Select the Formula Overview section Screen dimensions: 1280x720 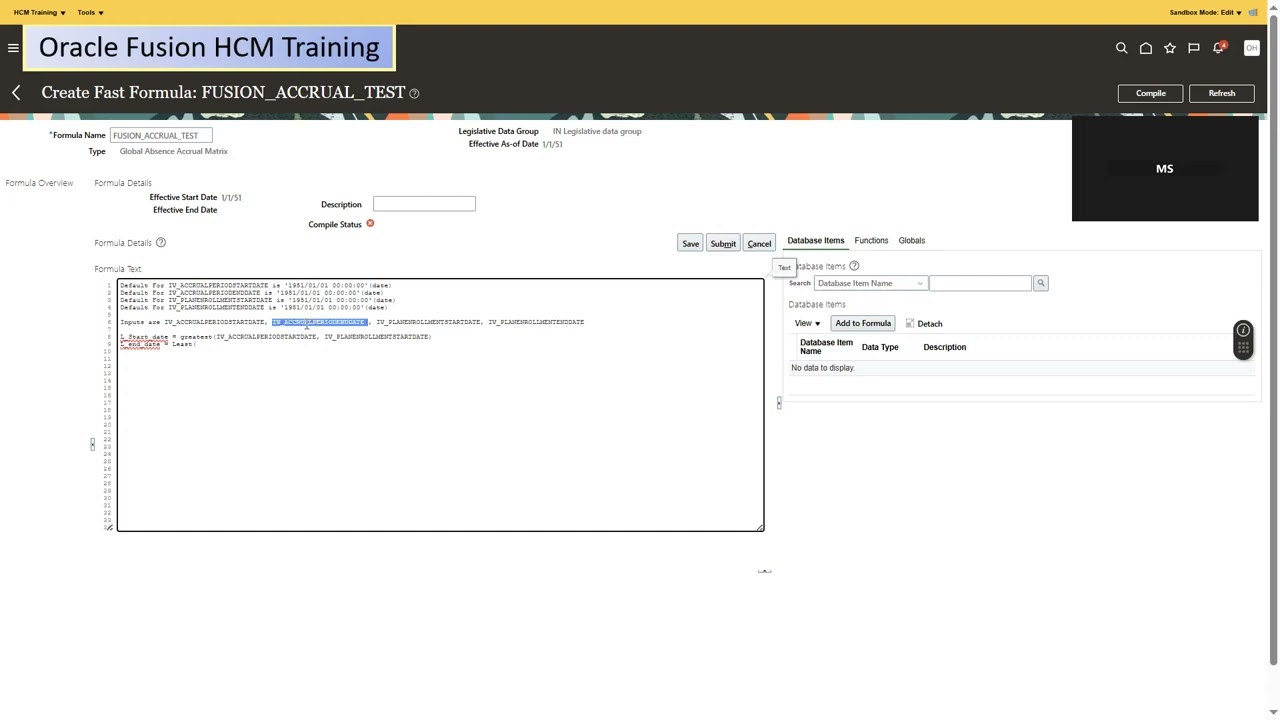[x=39, y=183]
